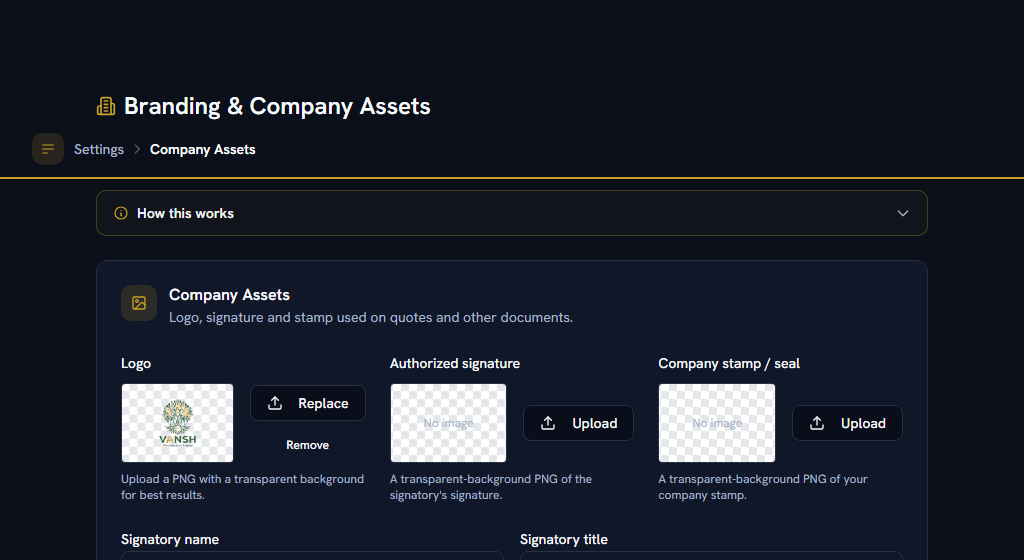Click the upload arrow icon on Replace
The width and height of the screenshot is (1024, 560).
275,403
